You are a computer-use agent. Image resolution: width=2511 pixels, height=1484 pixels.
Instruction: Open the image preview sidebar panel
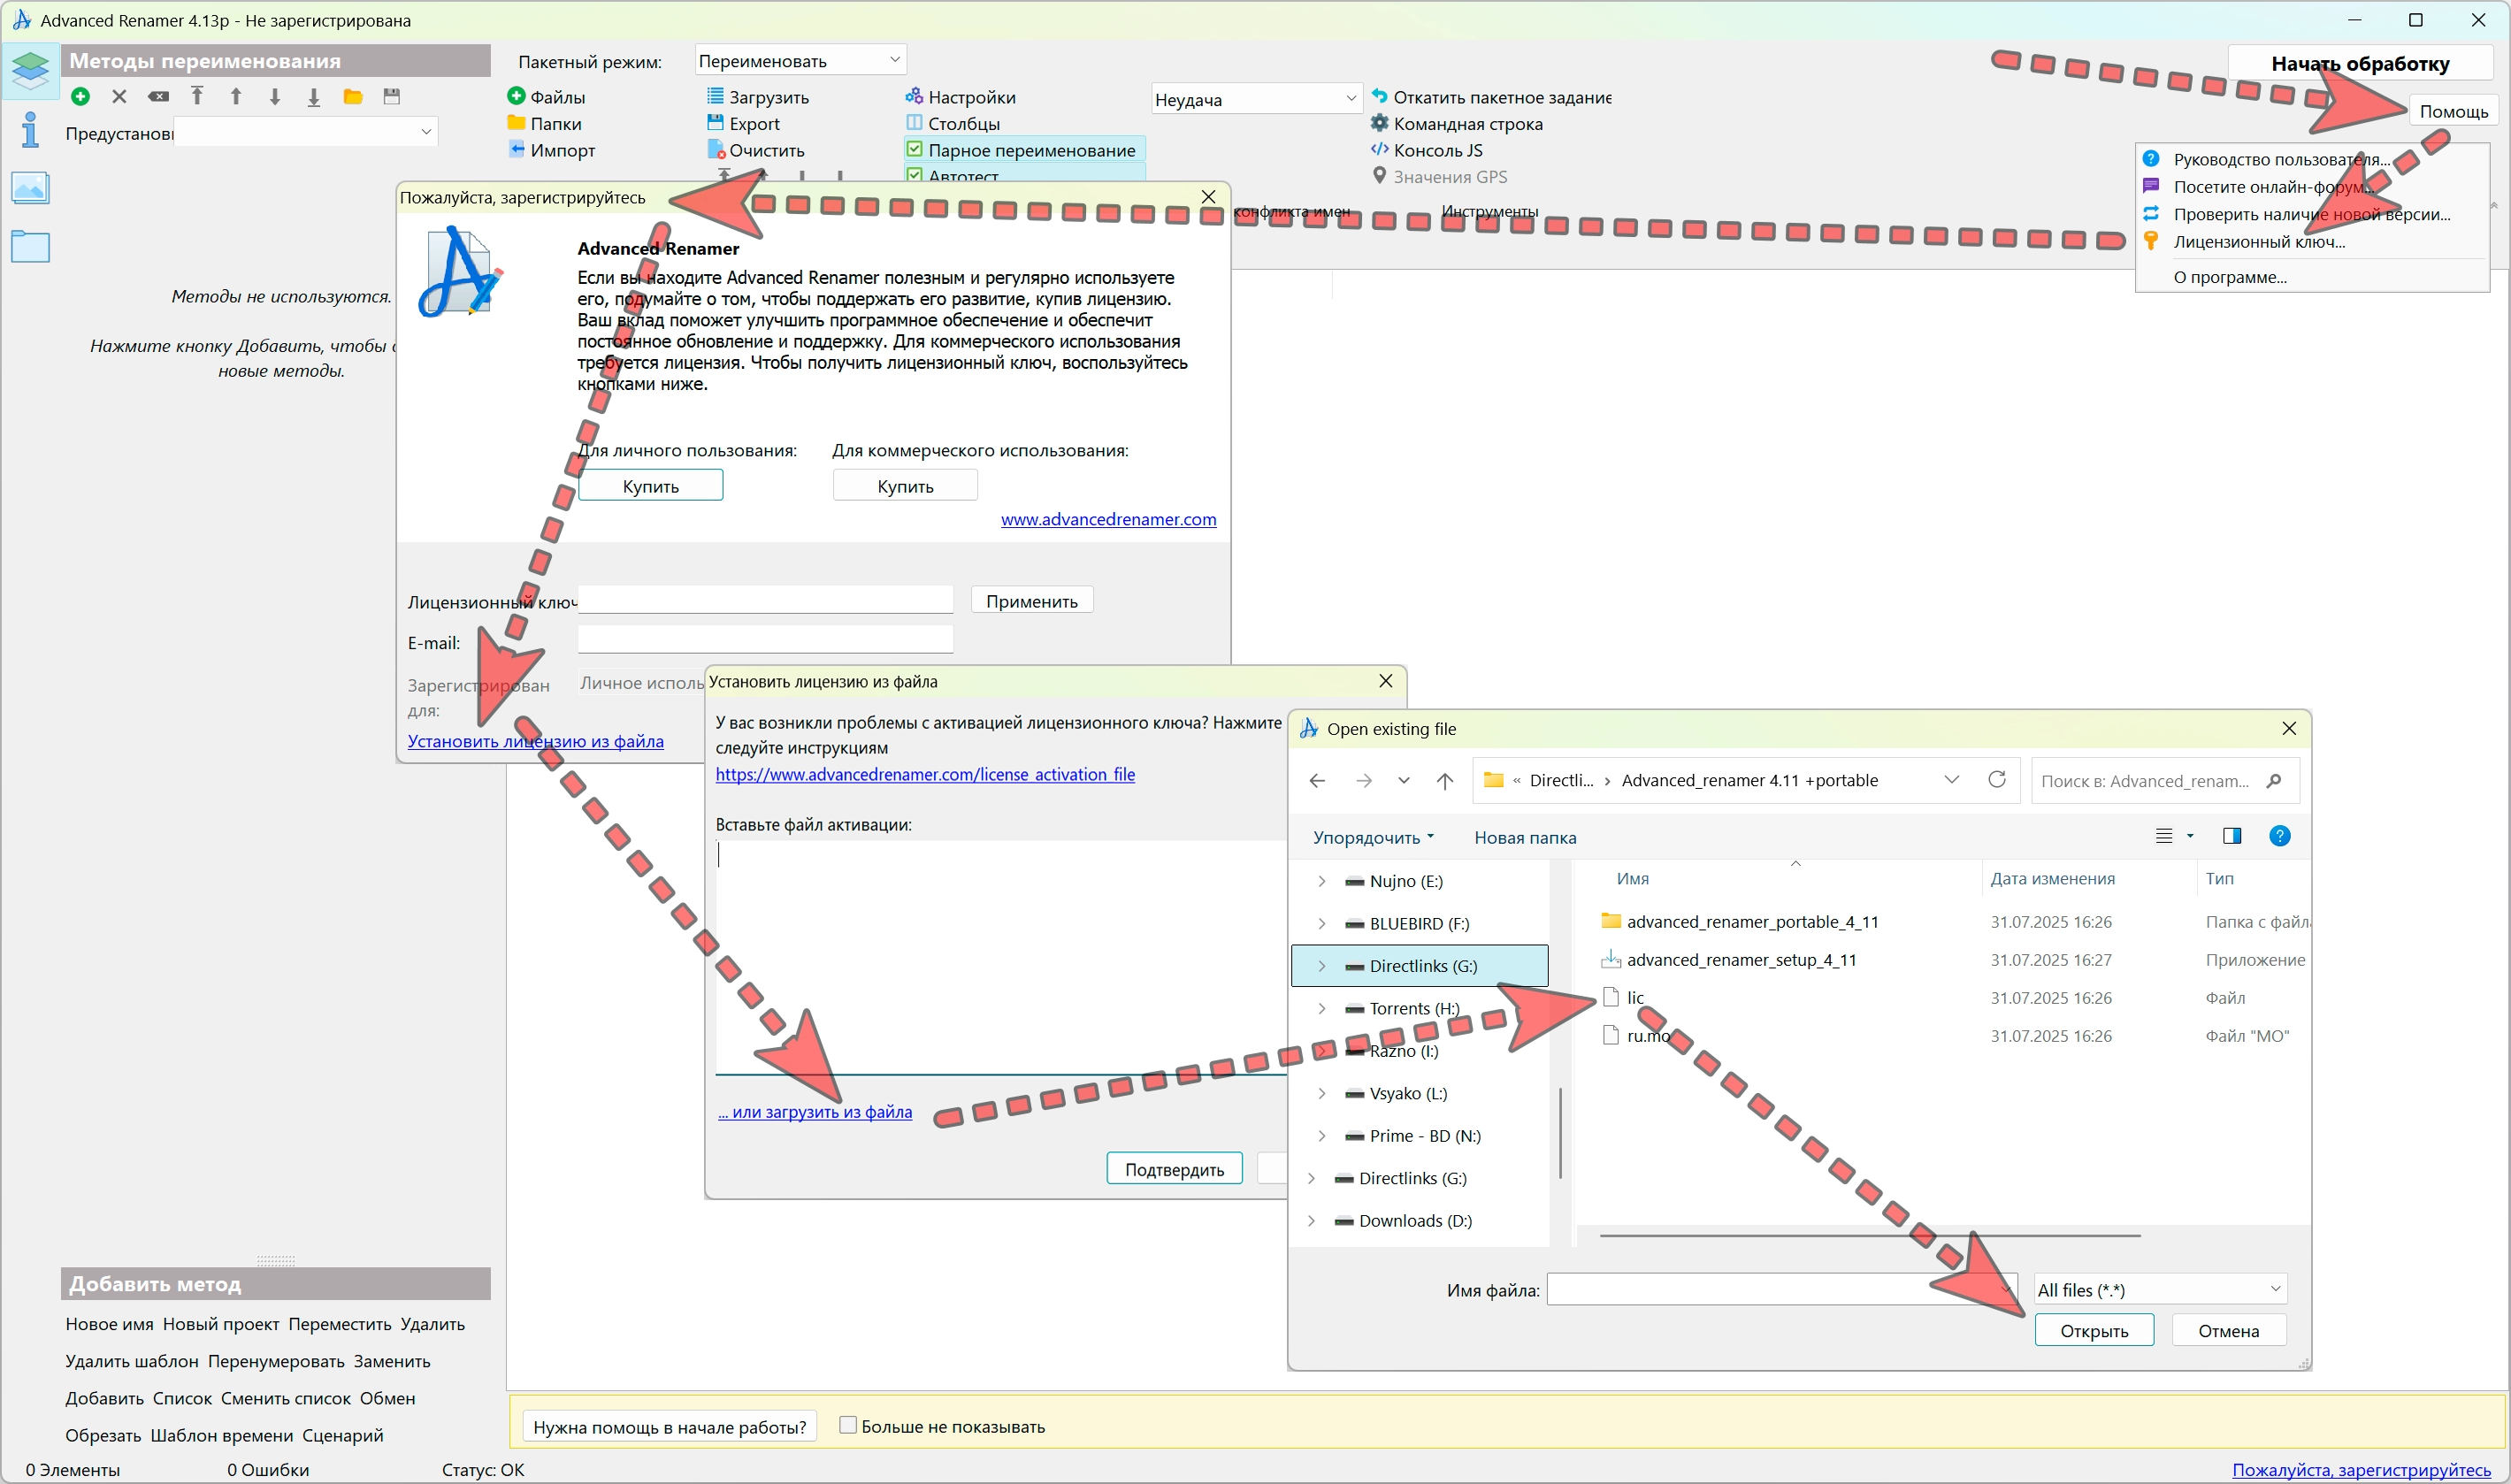pos(30,187)
